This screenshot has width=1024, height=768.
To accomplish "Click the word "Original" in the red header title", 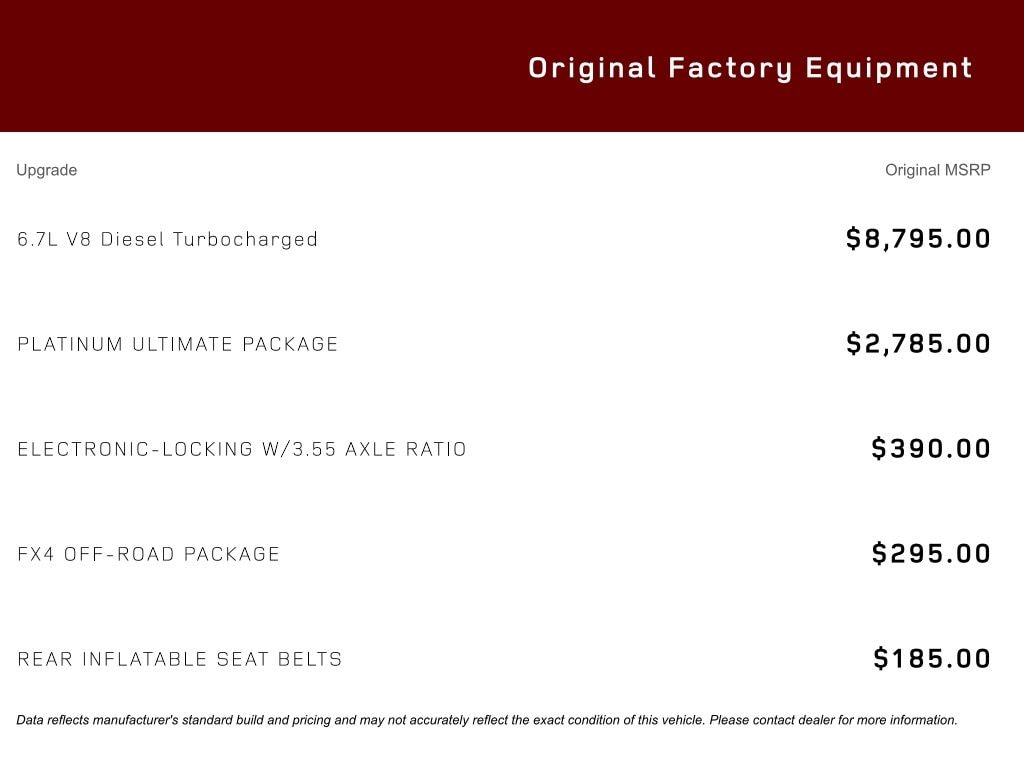I will (x=592, y=68).
